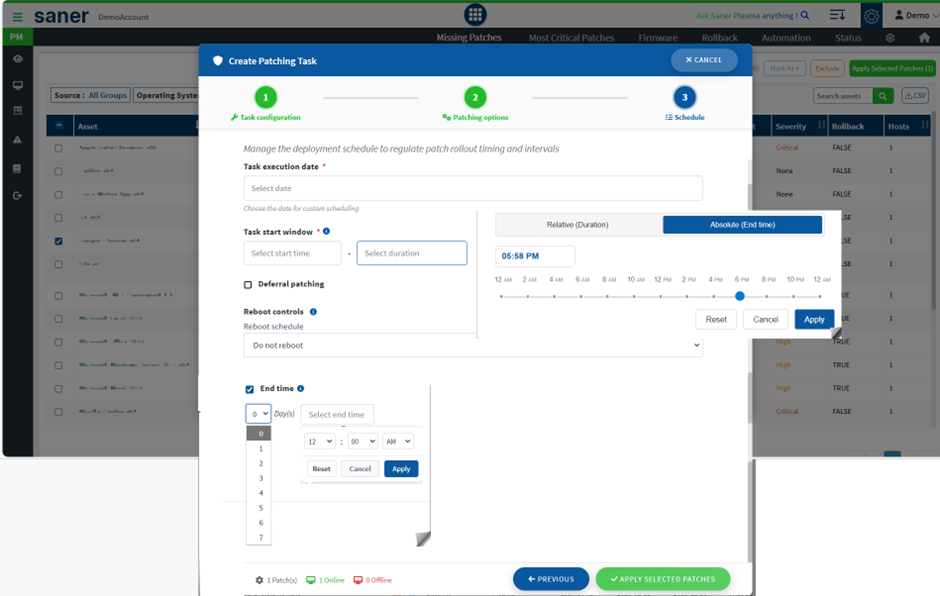The image size is (940, 596).
Task: Click the home icon in navigation bar
Action: (924, 38)
